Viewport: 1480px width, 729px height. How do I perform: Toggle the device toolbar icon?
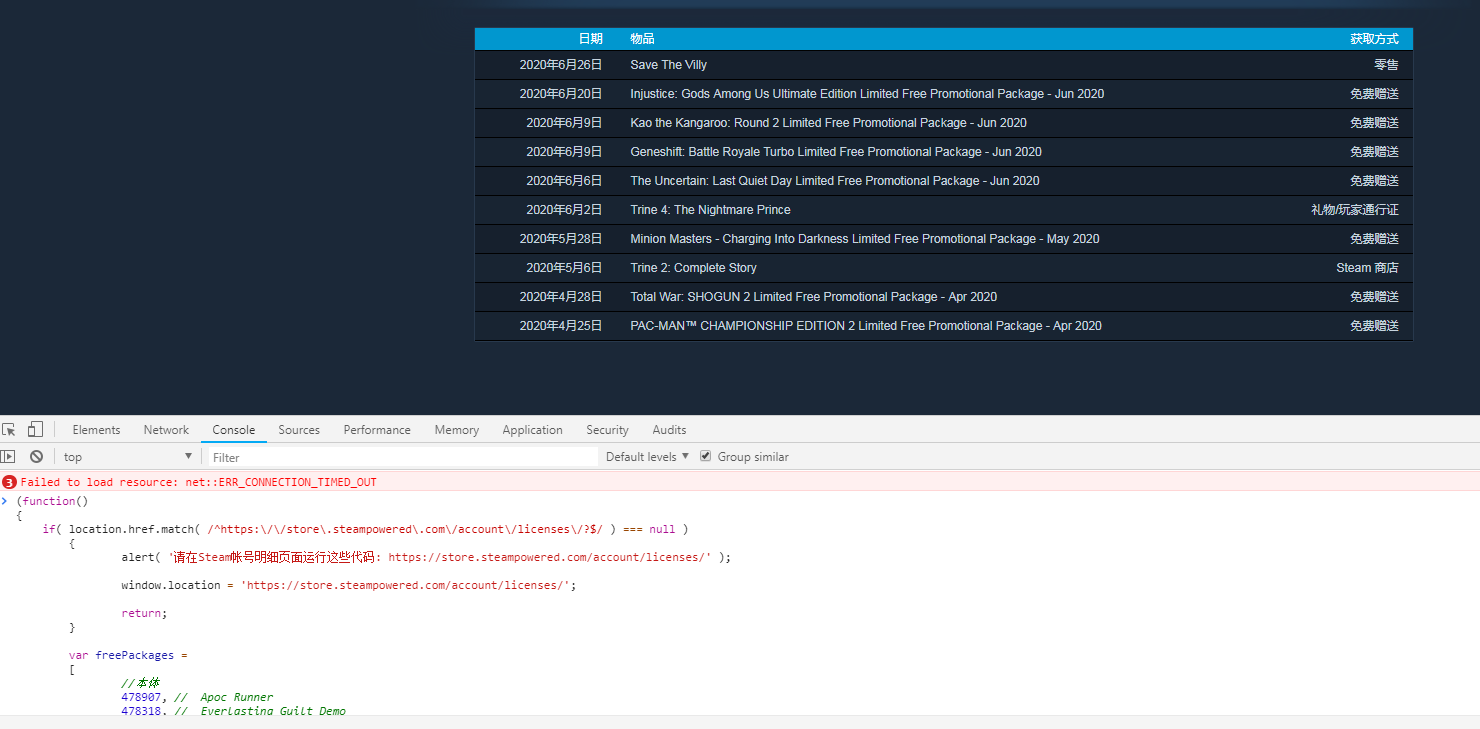(x=35, y=430)
